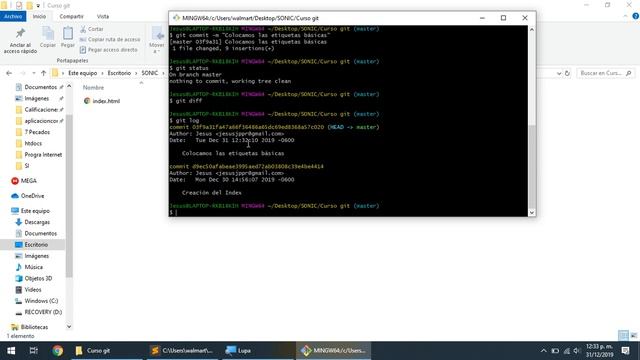Click SONIC in address breadcrumb

(x=149, y=73)
